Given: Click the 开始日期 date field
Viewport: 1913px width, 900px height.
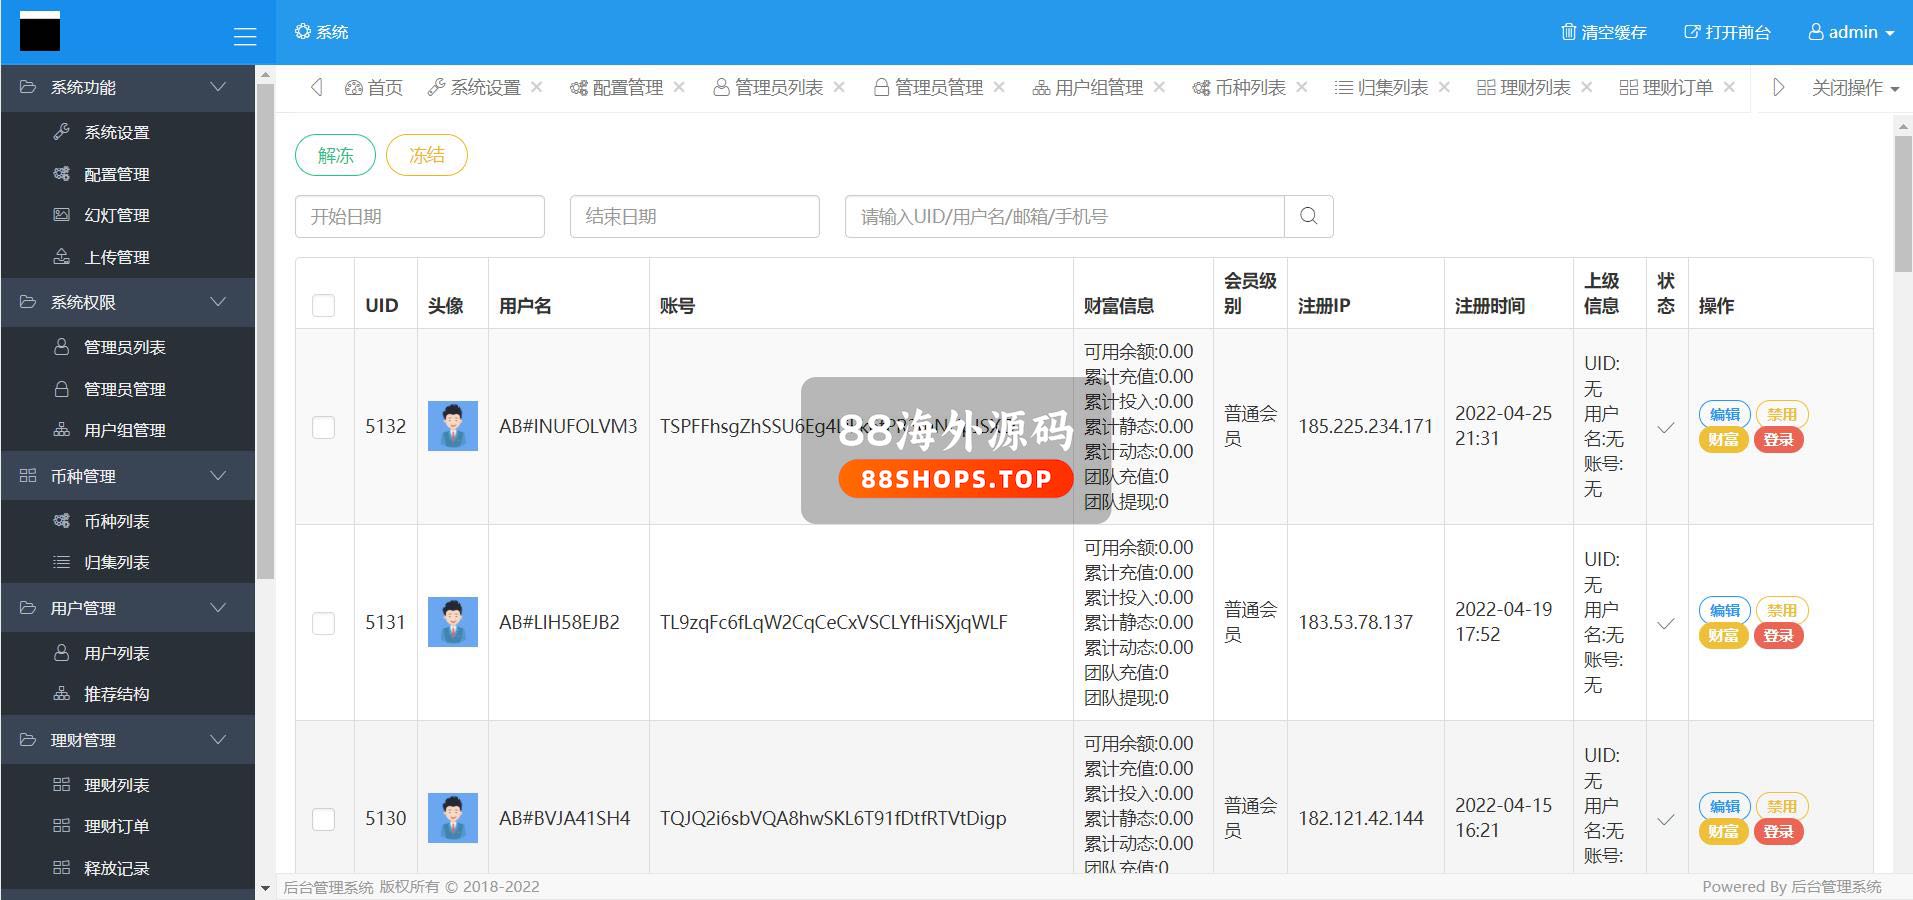Looking at the screenshot, I should (x=419, y=216).
